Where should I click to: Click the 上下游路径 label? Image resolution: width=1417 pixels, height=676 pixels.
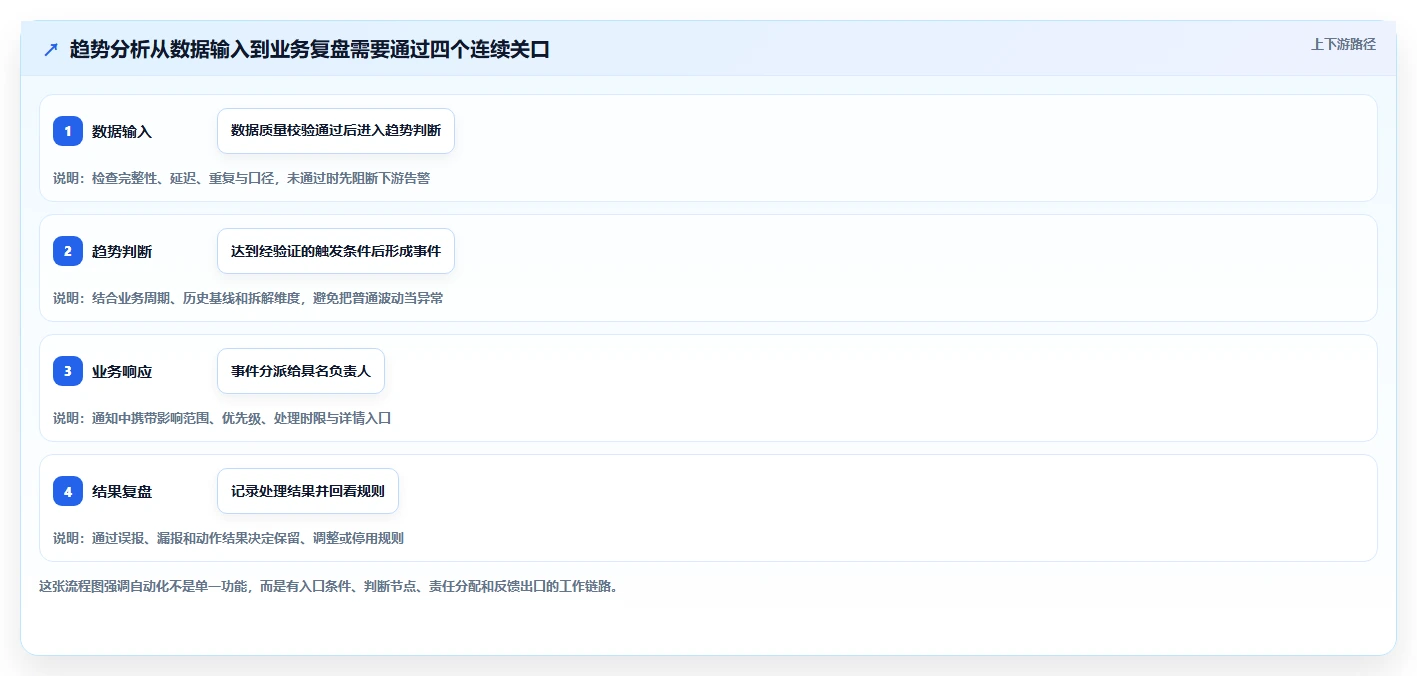[x=1344, y=44]
